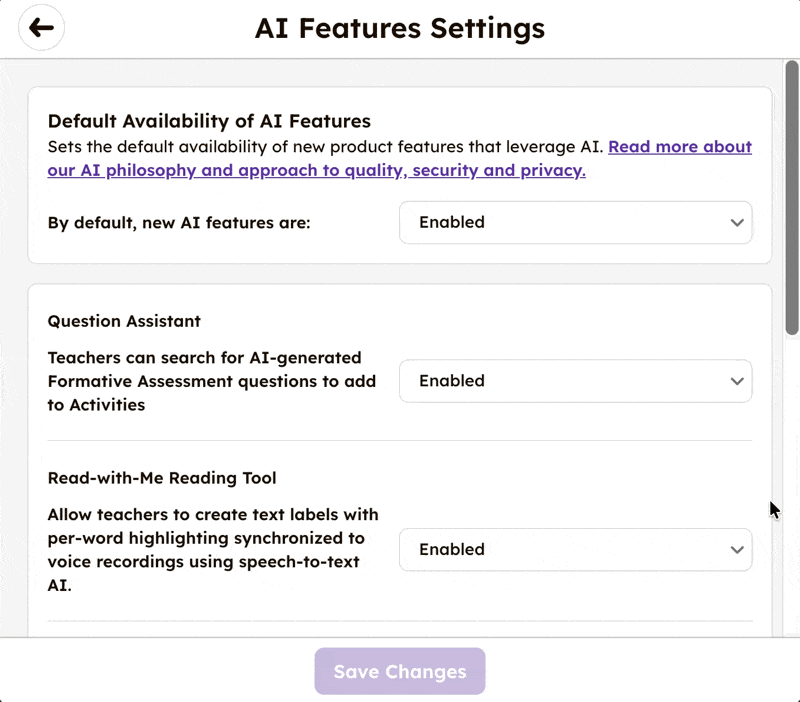This screenshot has height=702, width=800.
Task: Open the Read-with-Me Reading Tool dropdown
Action: click(576, 549)
